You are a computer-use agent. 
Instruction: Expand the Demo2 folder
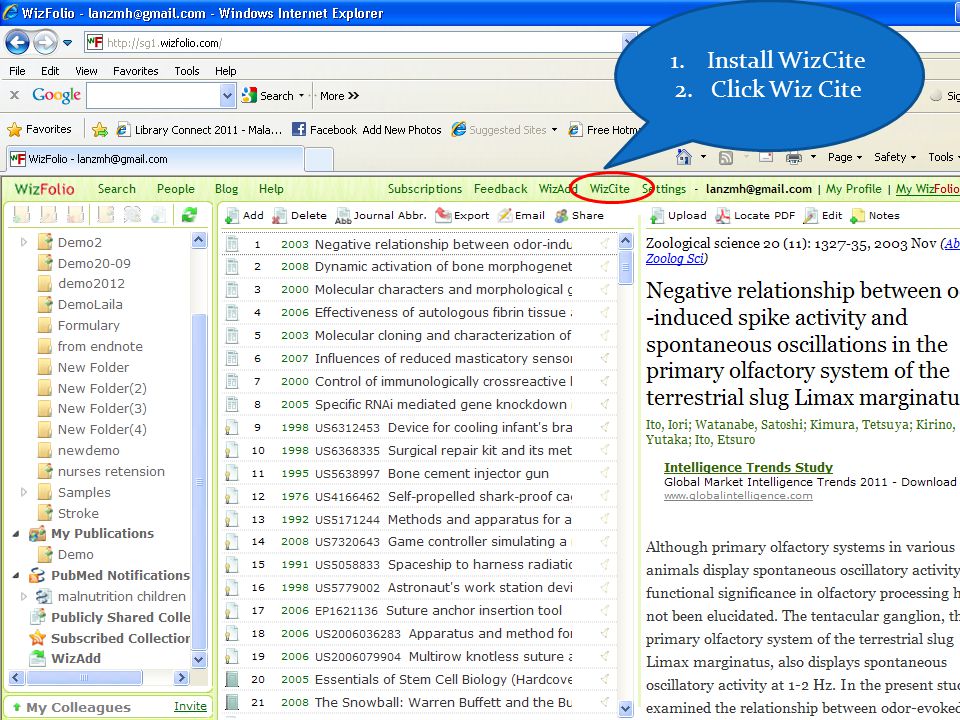click(x=24, y=242)
